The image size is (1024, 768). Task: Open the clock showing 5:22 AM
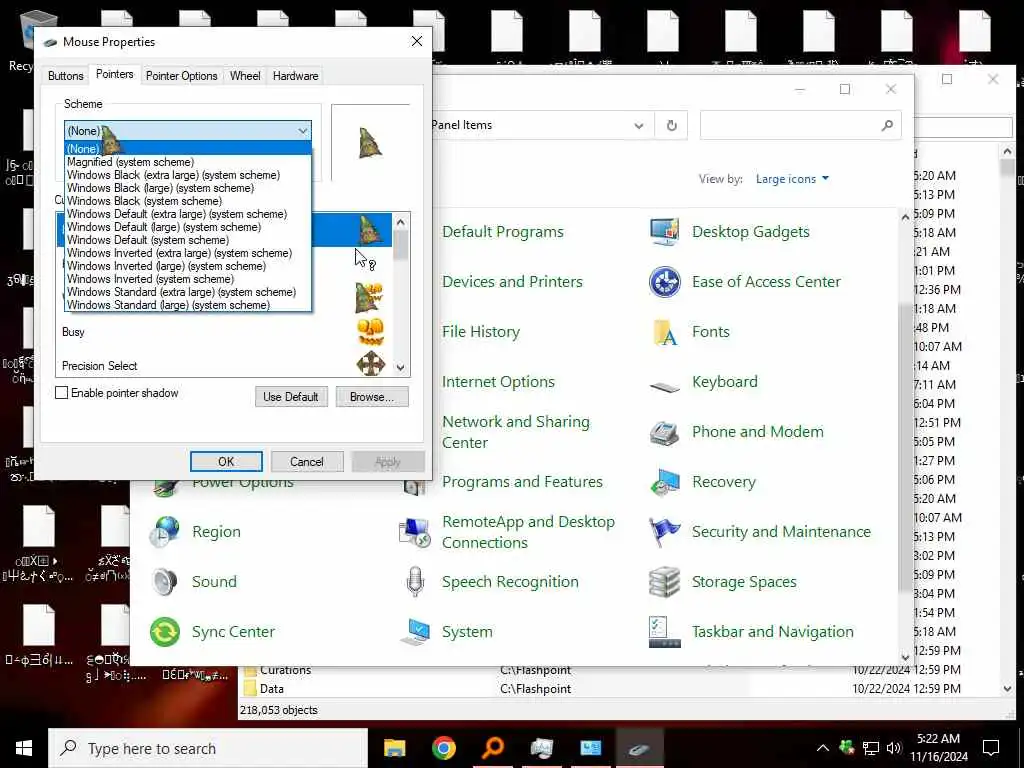938,748
